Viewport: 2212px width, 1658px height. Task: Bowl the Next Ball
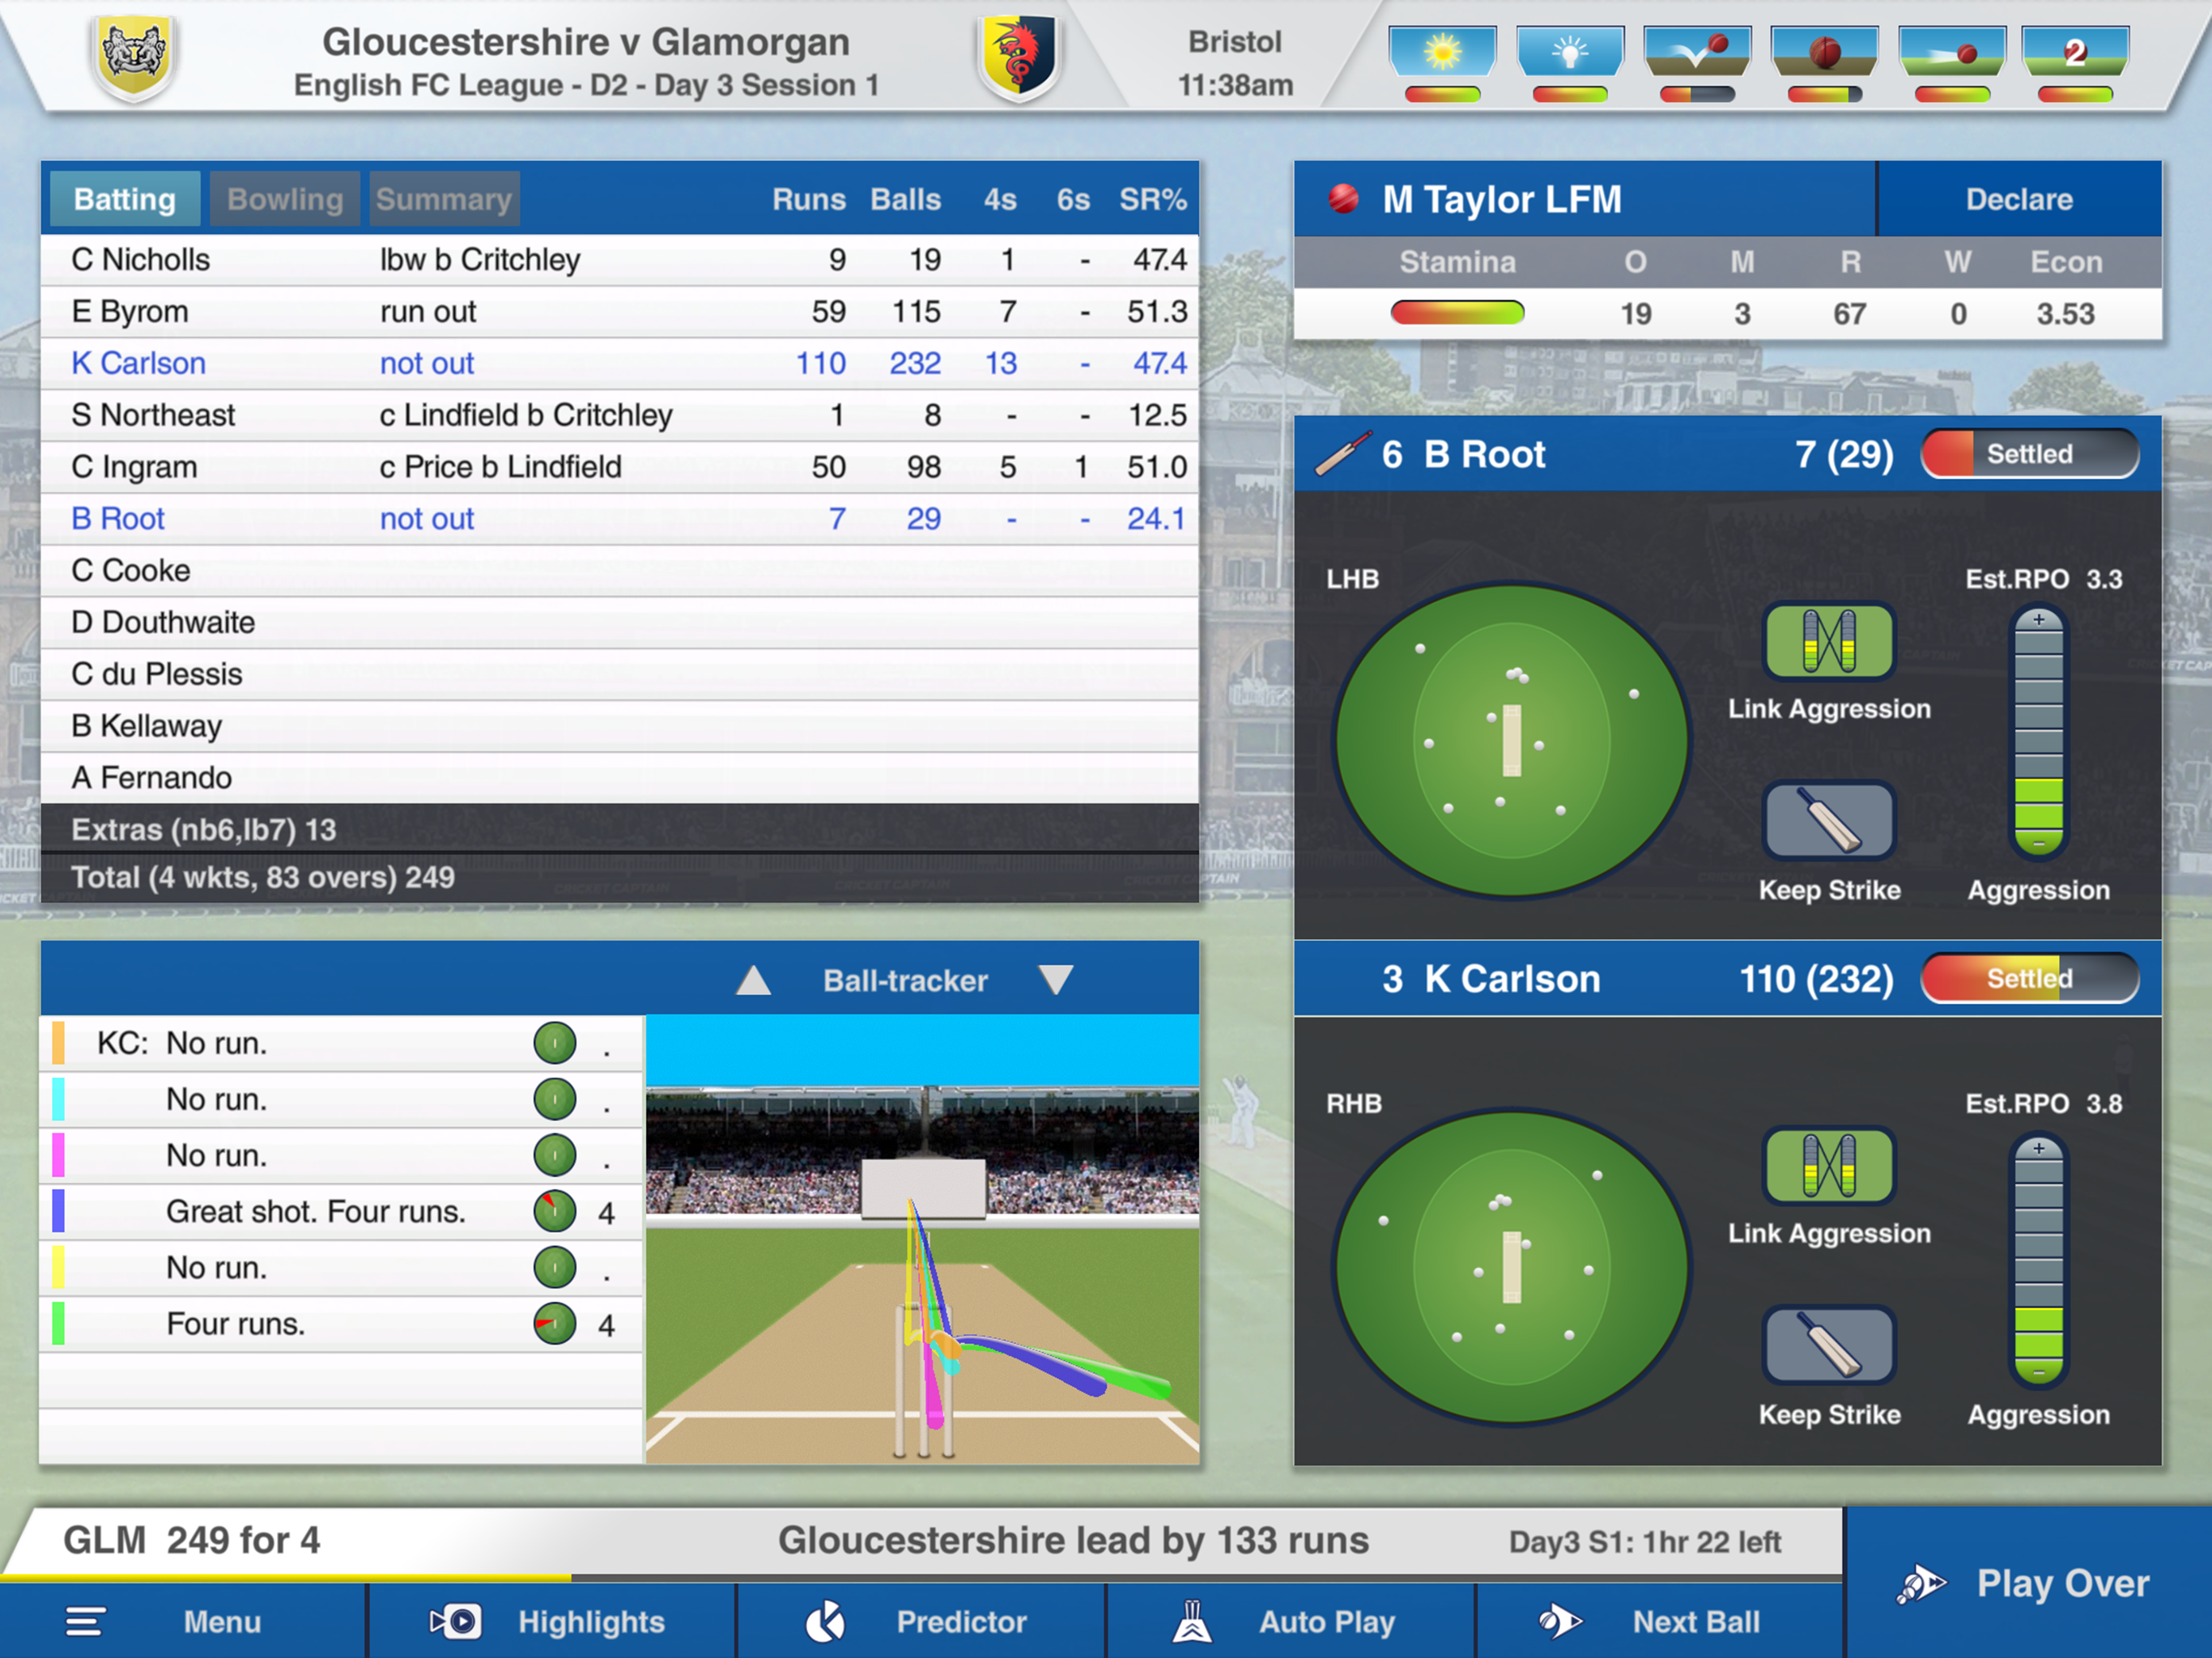[1660, 1621]
